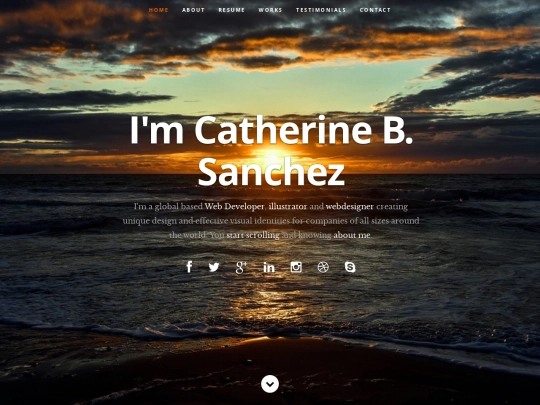The height and width of the screenshot is (405, 540).
Task: Click the 'illustrator' highlighted text
Action: (x=288, y=207)
